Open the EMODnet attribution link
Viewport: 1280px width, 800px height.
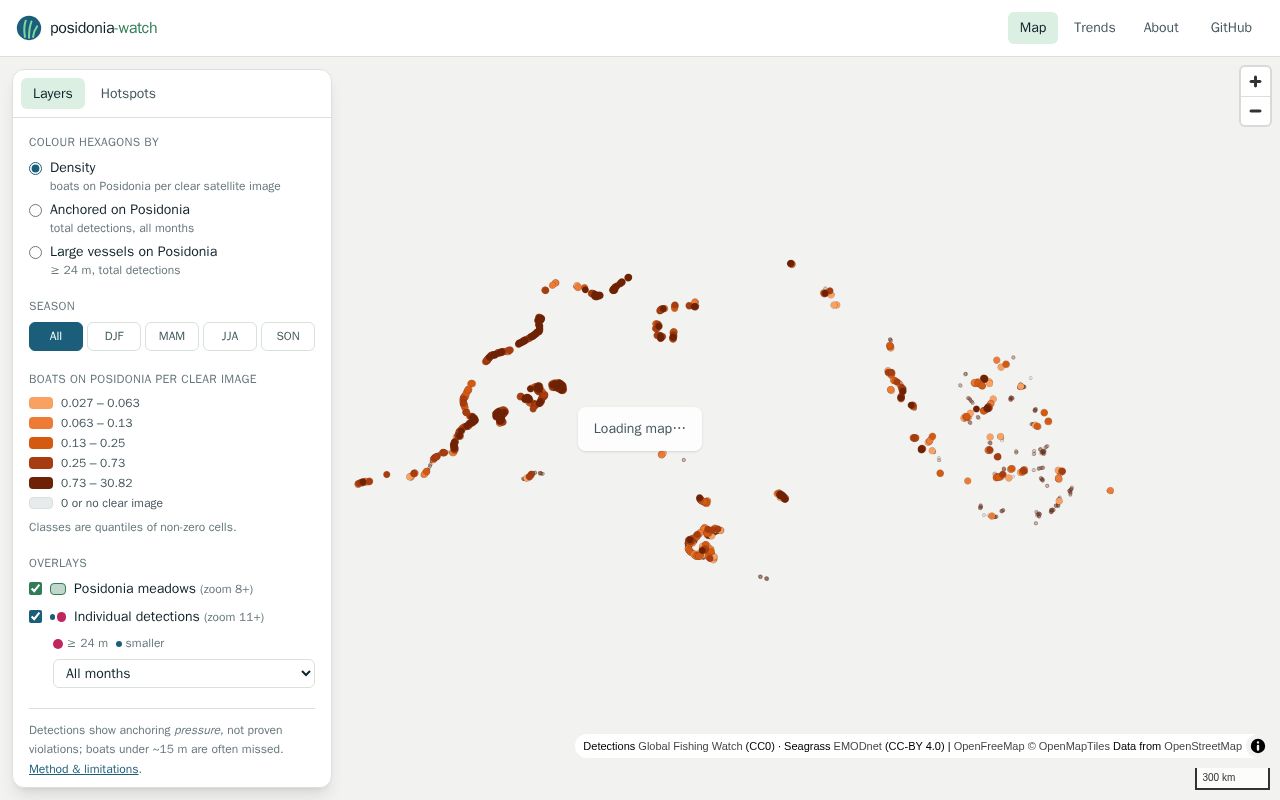point(857,746)
